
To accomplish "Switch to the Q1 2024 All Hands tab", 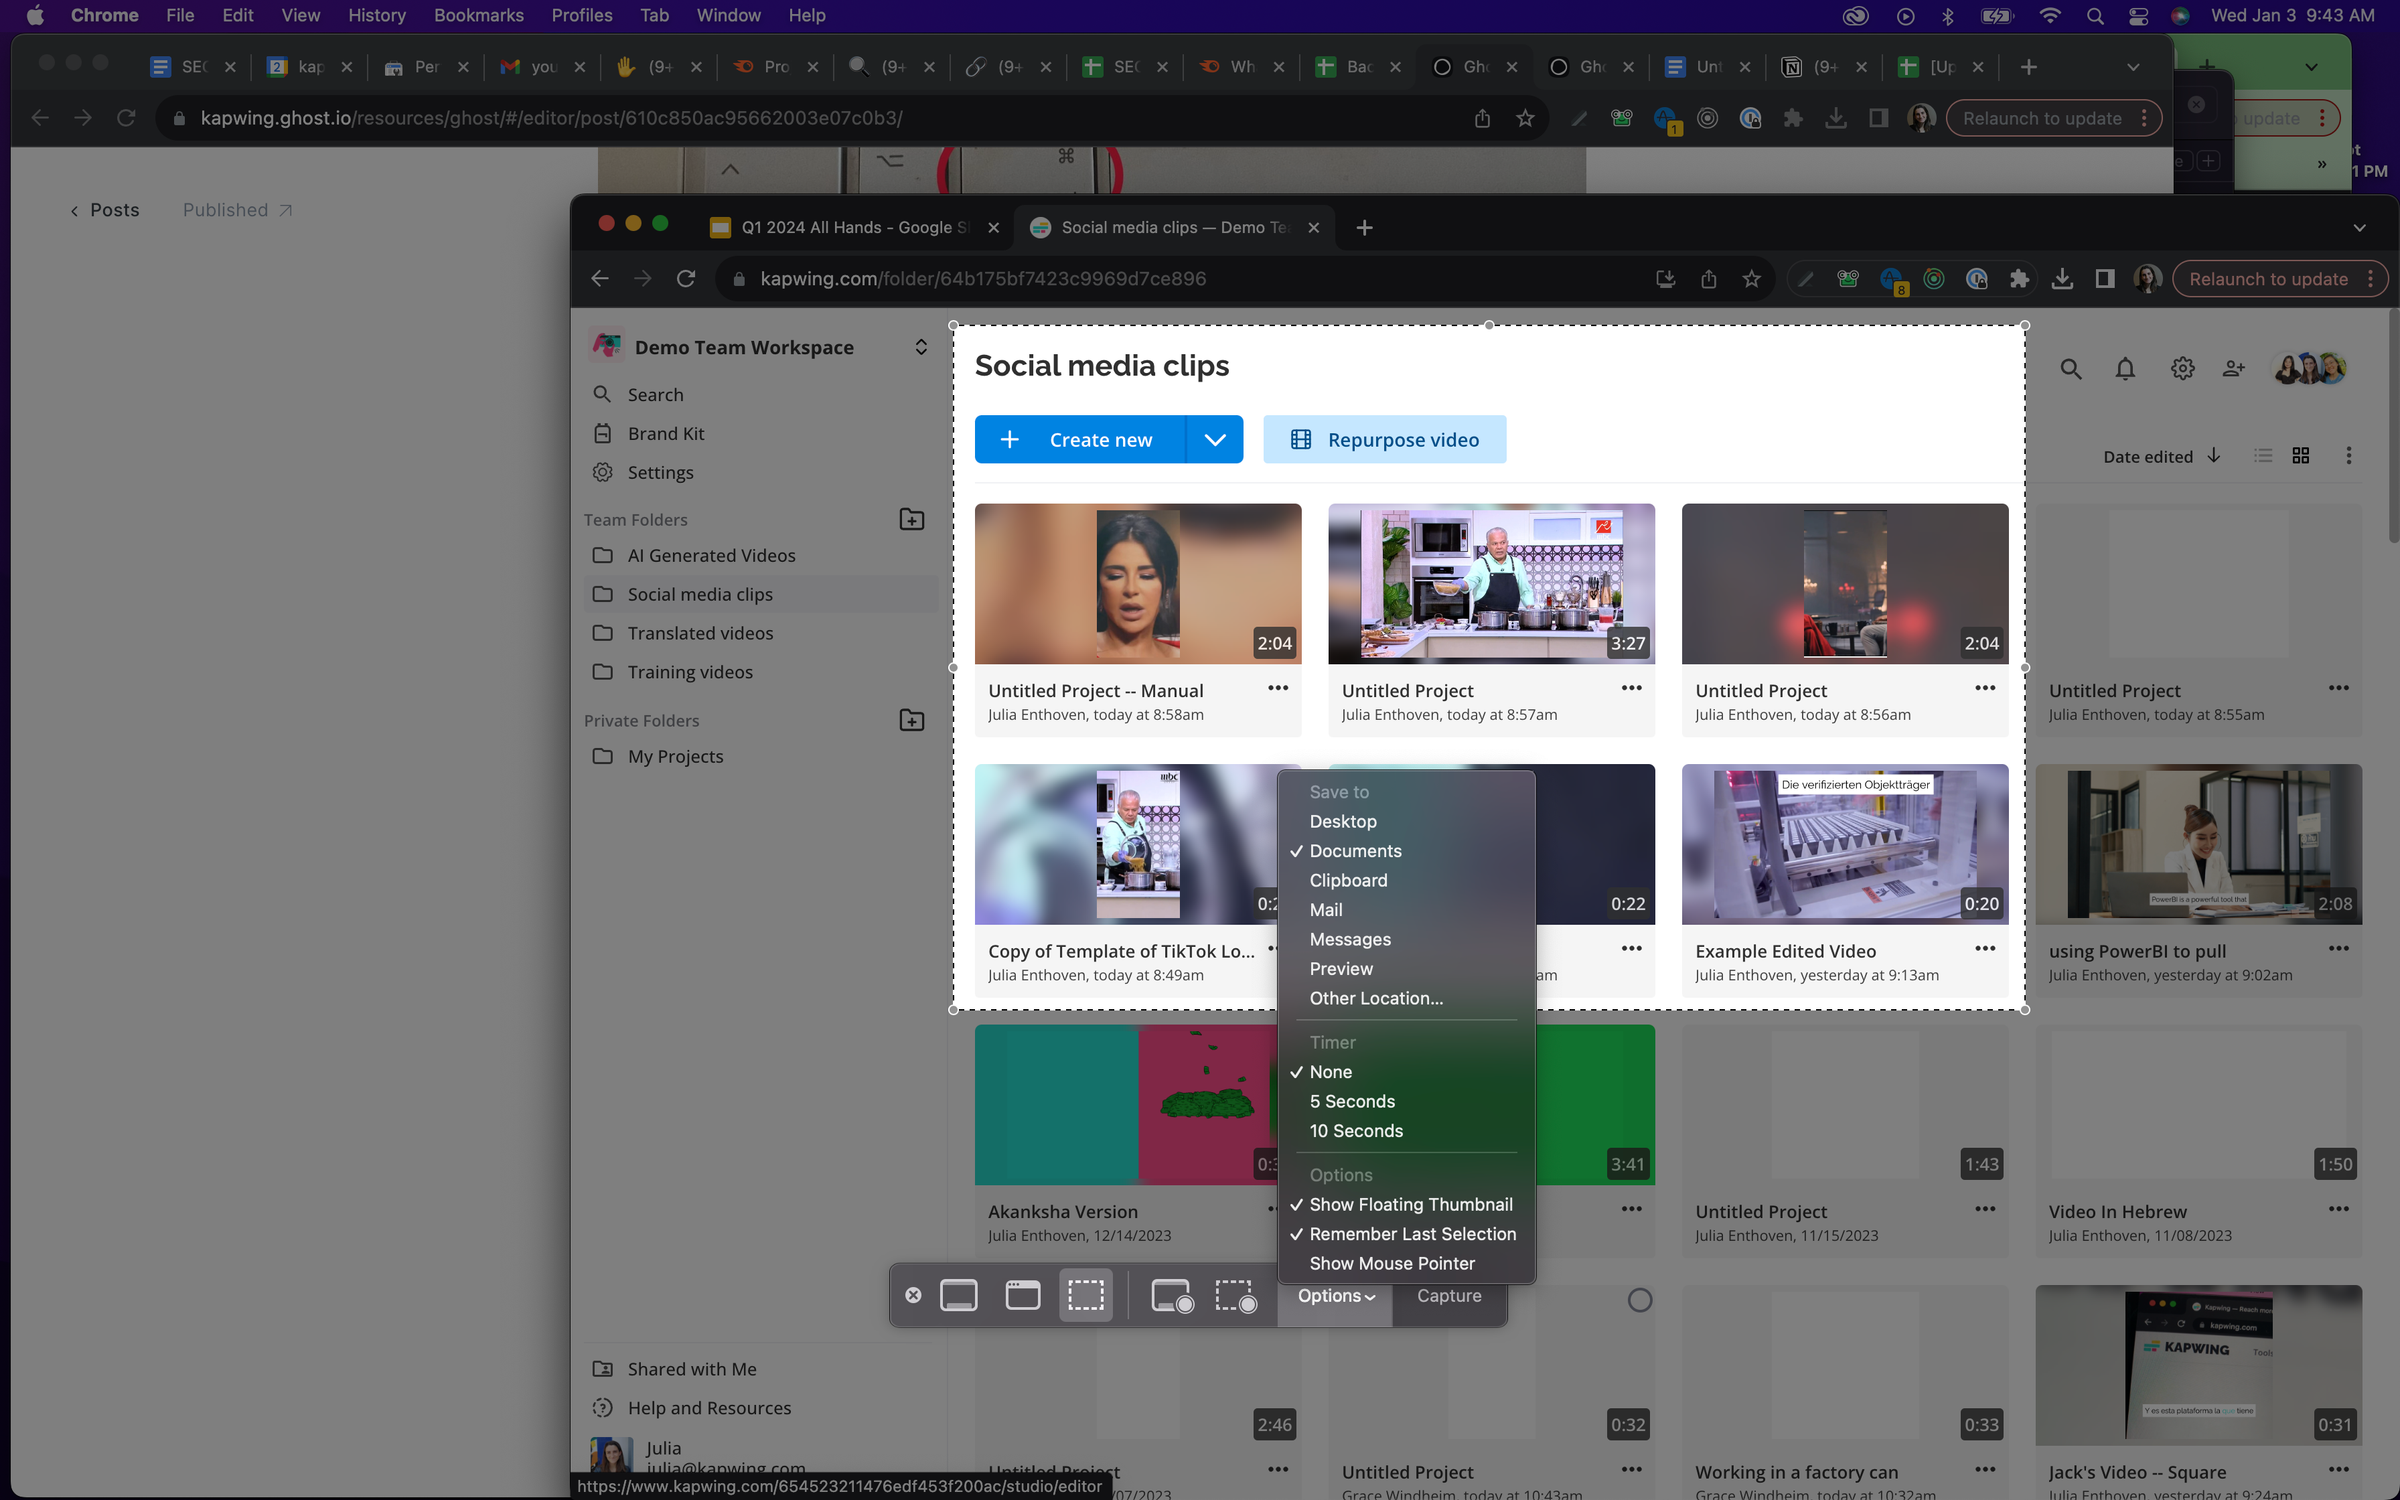I will 851,227.
